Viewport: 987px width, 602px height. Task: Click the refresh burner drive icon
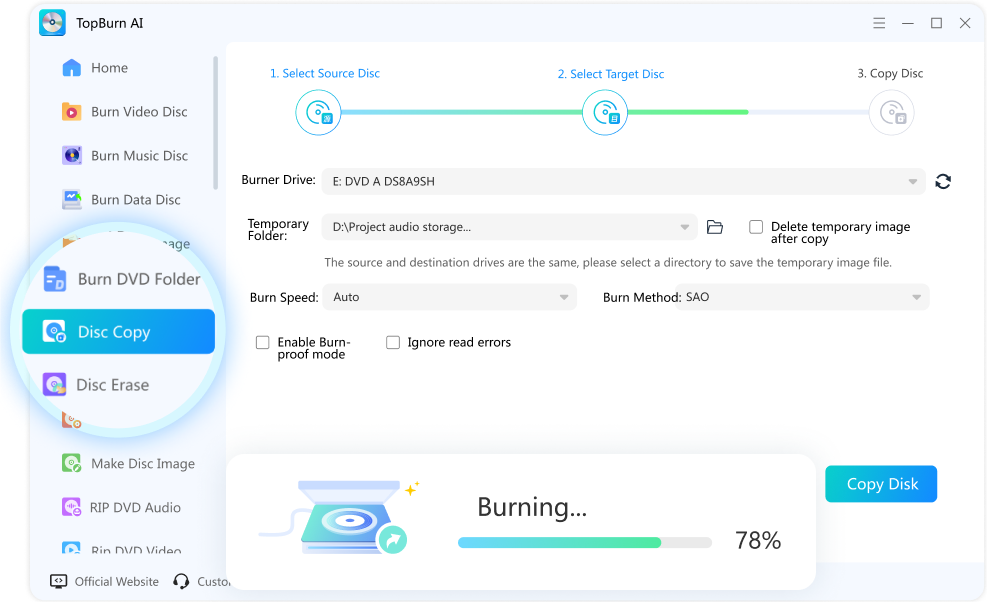click(942, 181)
